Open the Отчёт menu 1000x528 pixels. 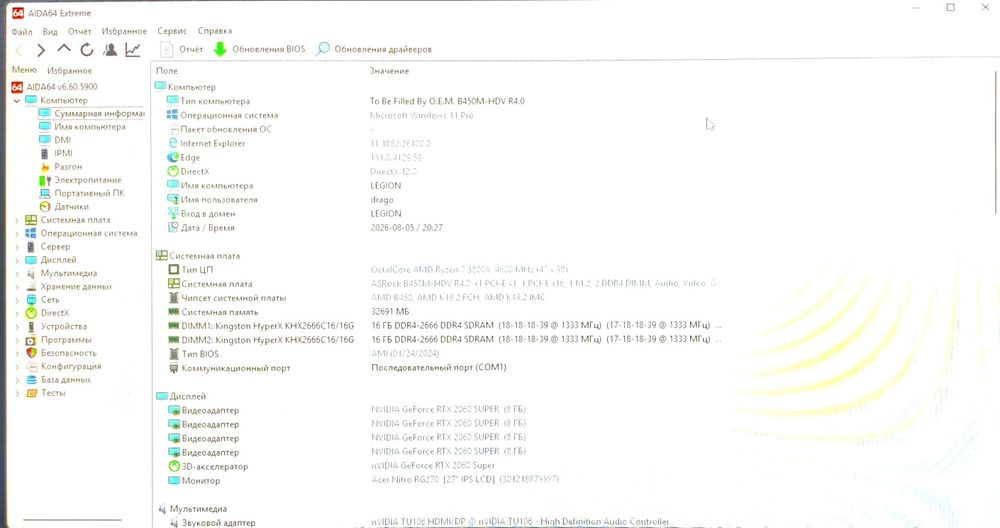click(80, 31)
